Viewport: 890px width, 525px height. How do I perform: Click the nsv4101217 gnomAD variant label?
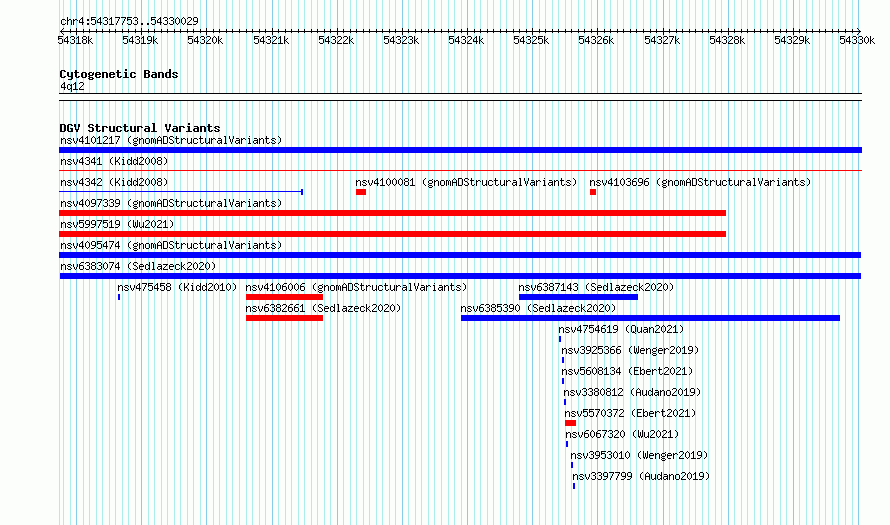[x=171, y=140]
